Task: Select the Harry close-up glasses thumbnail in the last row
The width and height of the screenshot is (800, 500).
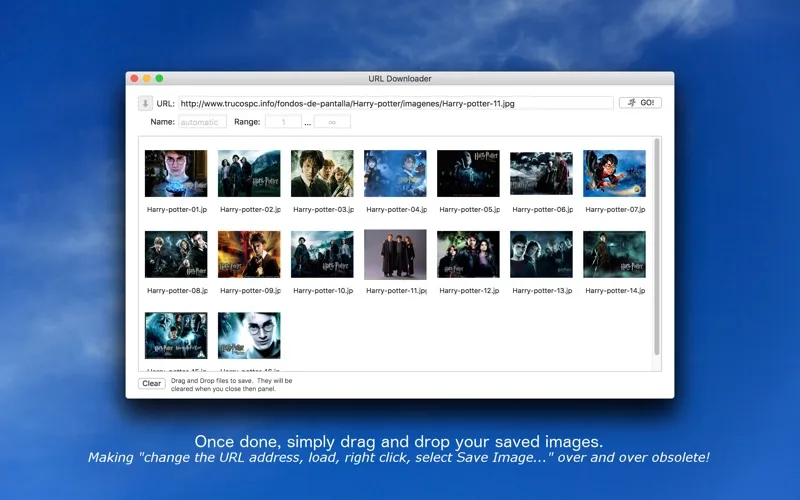Action: (249, 335)
